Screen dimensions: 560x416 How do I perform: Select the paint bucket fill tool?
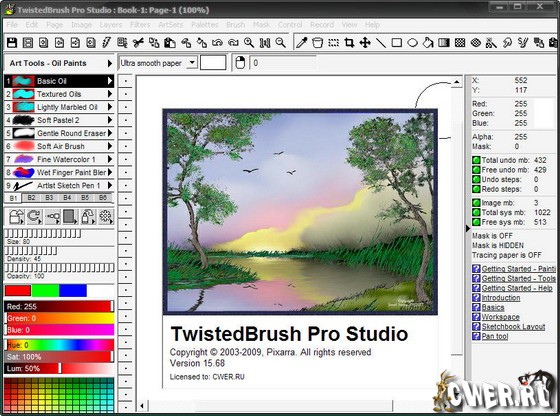coord(428,43)
